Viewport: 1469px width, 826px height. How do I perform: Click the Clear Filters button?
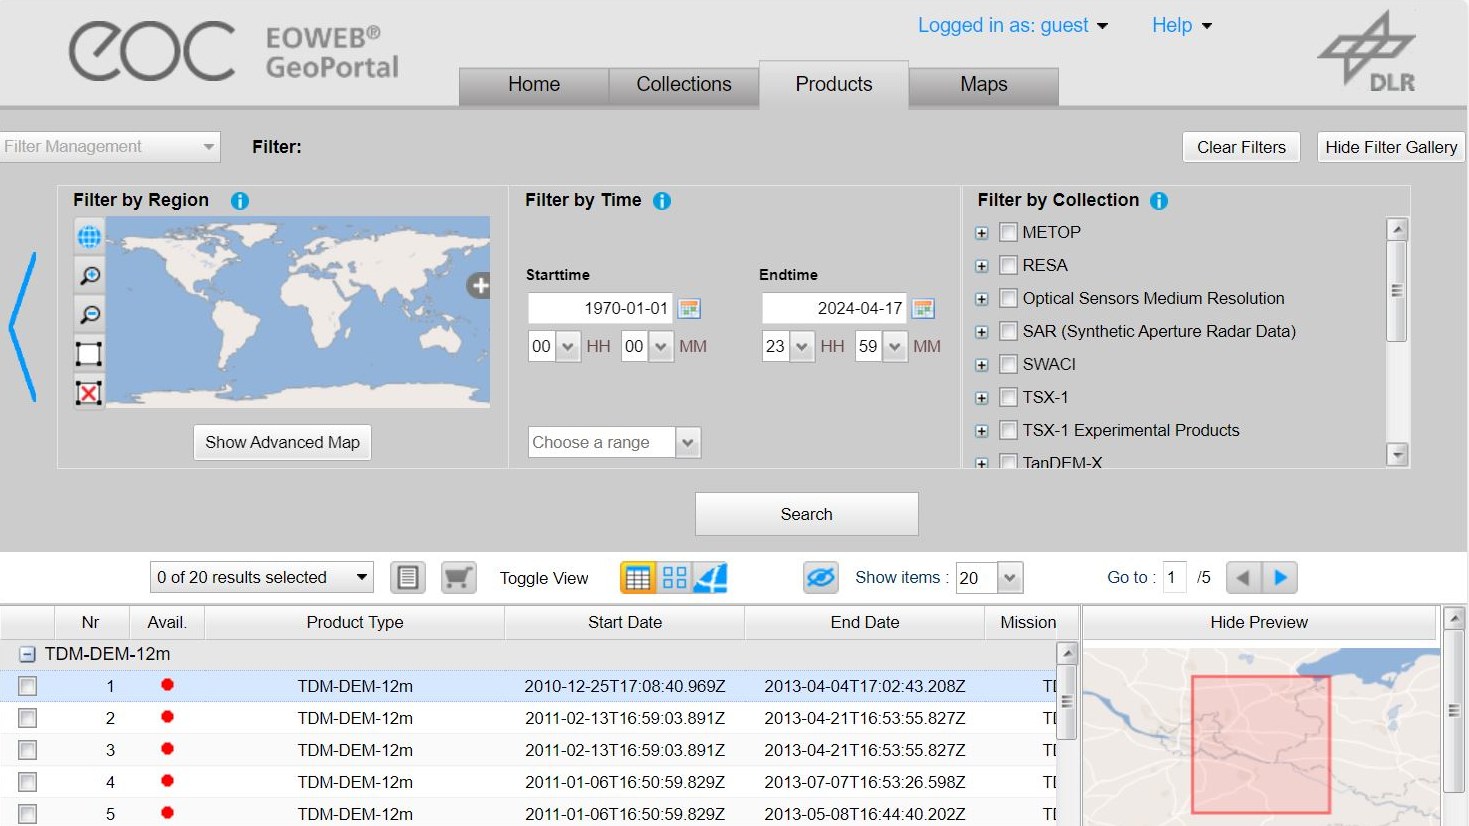(1240, 147)
